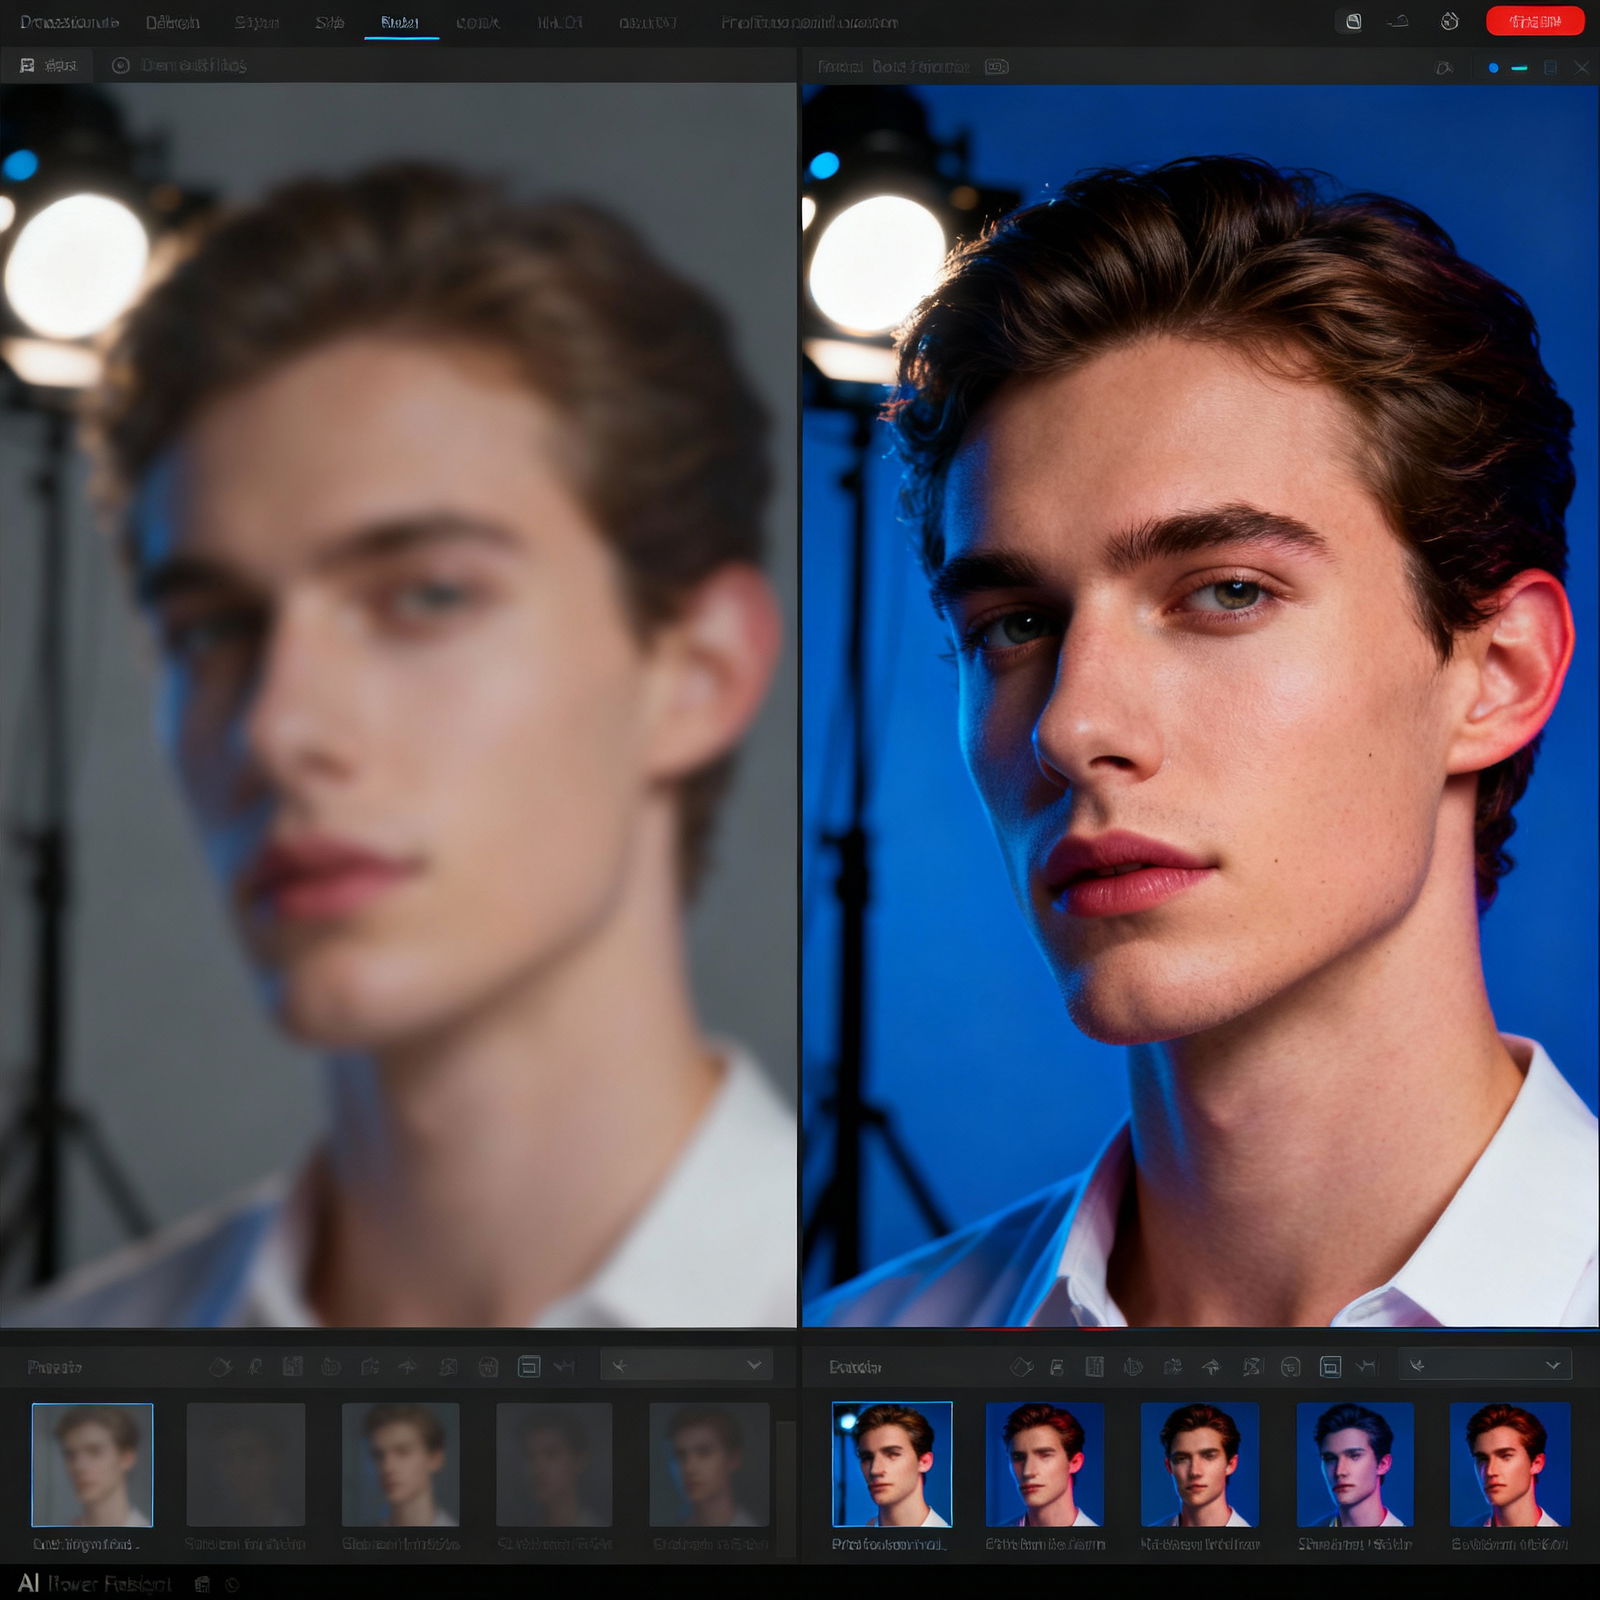Viewport: 1600px width, 1600px height.
Task: Click the first tag-shaped icon in right preset toolbar
Action: [1020, 1366]
